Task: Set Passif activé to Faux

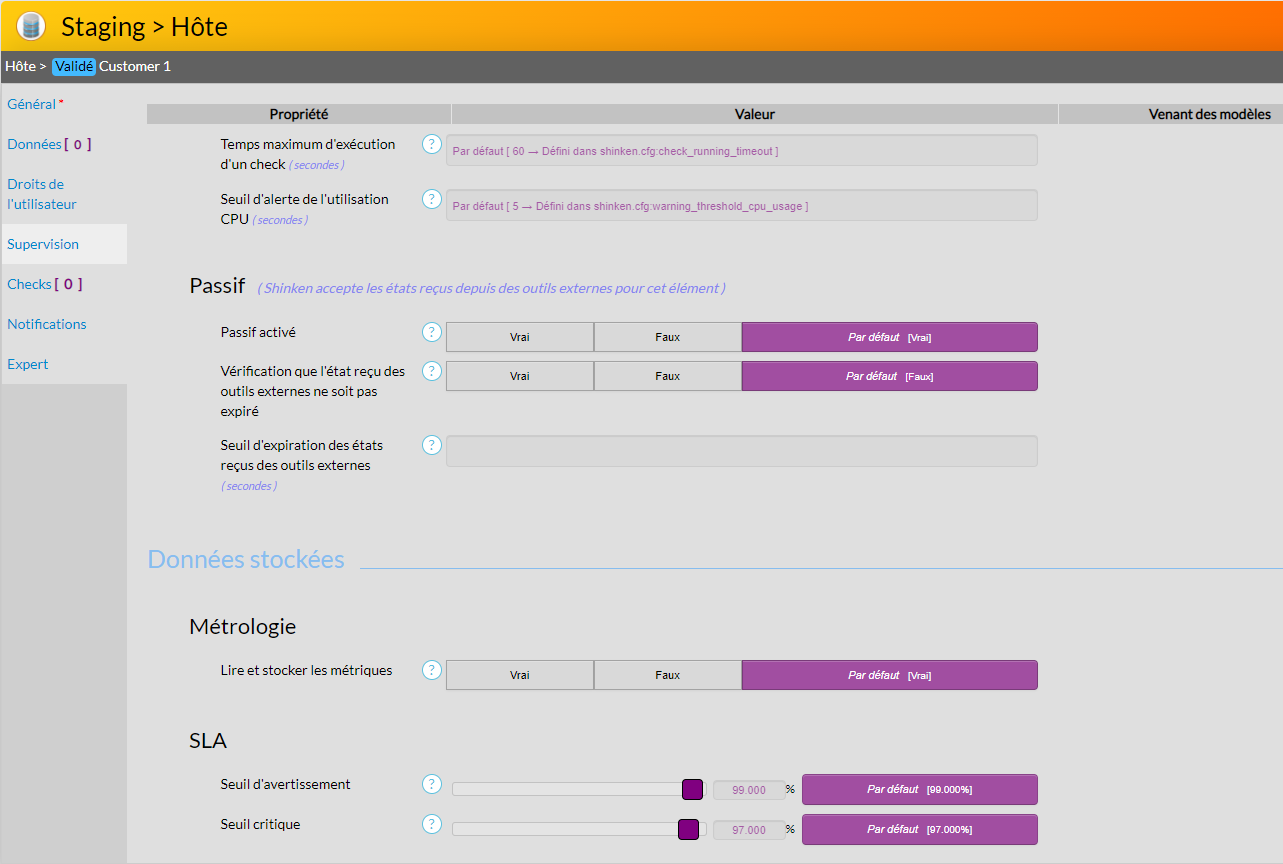Action: tap(667, 337)
